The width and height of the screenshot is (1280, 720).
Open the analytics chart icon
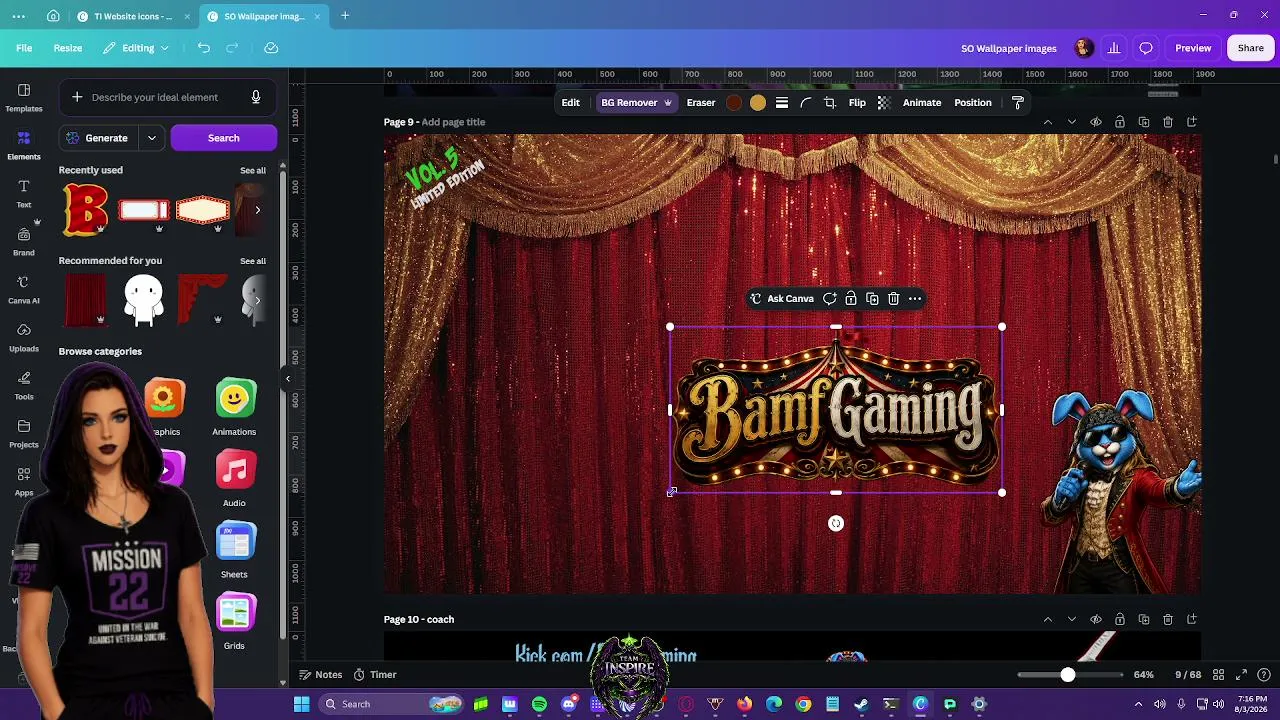[1114, 48]
